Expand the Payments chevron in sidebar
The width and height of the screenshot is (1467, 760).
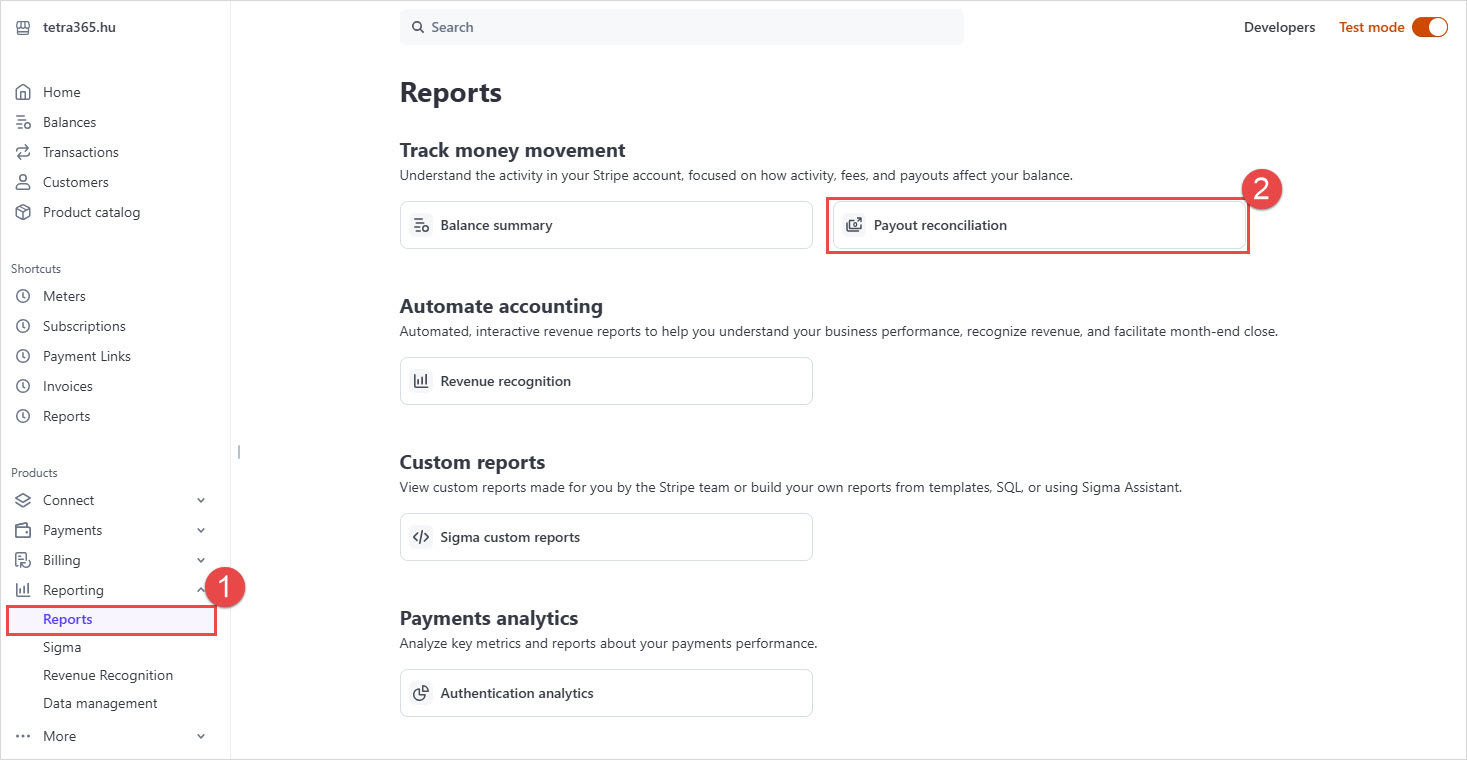pyautogui.click(x=201, y=530)
